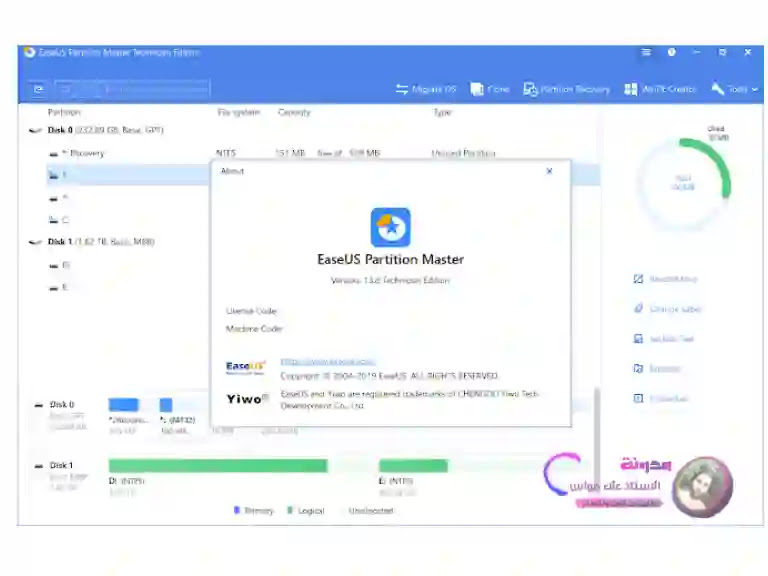Click the FAT32 partition block in Disk 0 map
Image resolution: width=768 pixels, height=576 pixels.
click(x=166, y=405)
